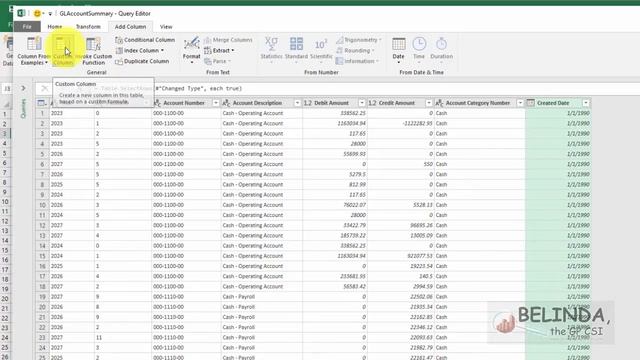
Task: Open Credit Amount column filter dropdown
Action: [x=429, y=103]
